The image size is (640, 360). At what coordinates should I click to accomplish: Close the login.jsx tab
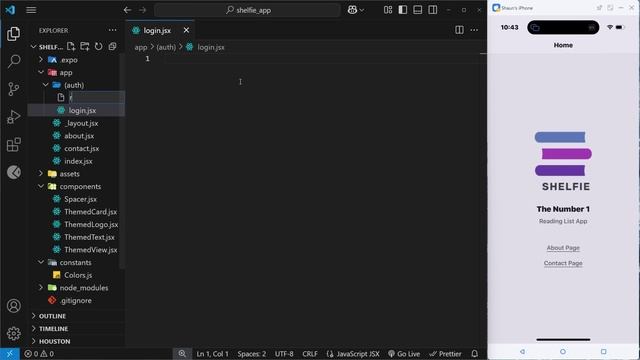pyautogui.click(x=186, y=30)
